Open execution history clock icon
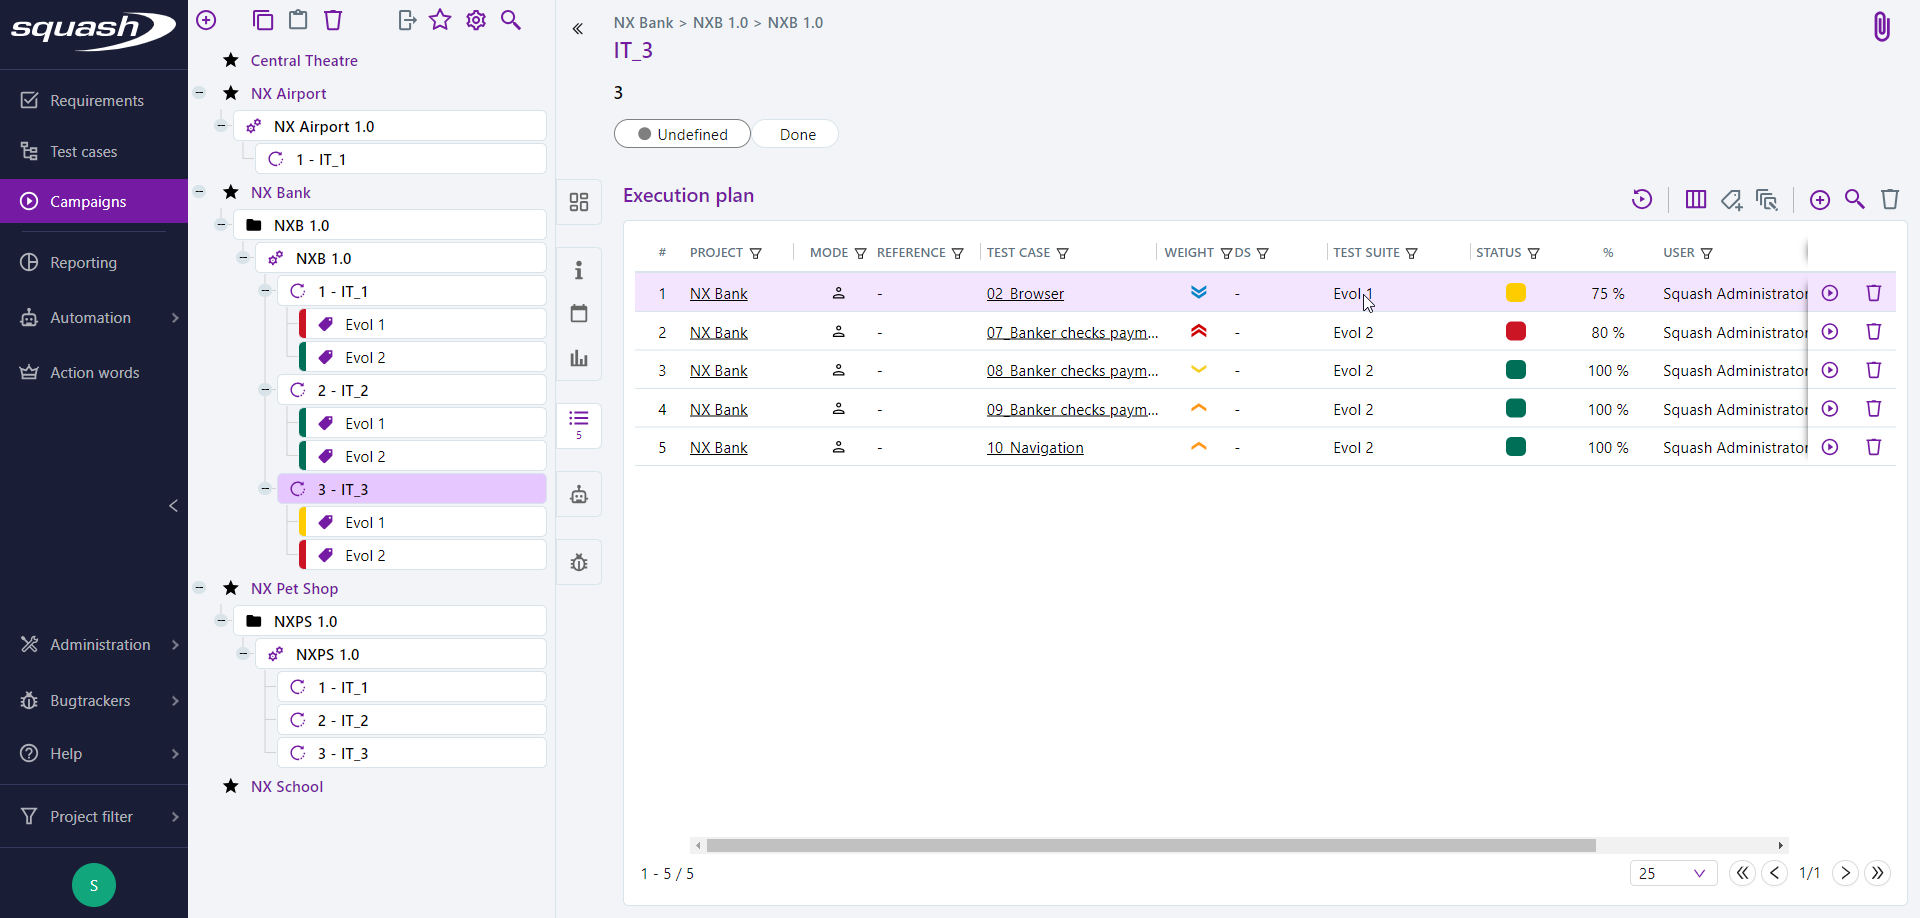This screenshot has width=1920, height=918. pyautogui.click(x=1642, y=199)
